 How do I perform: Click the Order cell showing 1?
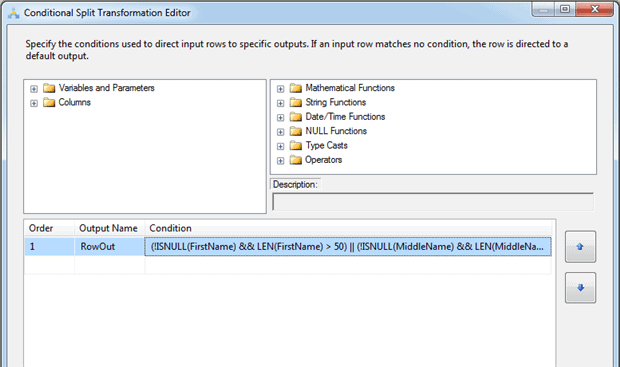49,247
